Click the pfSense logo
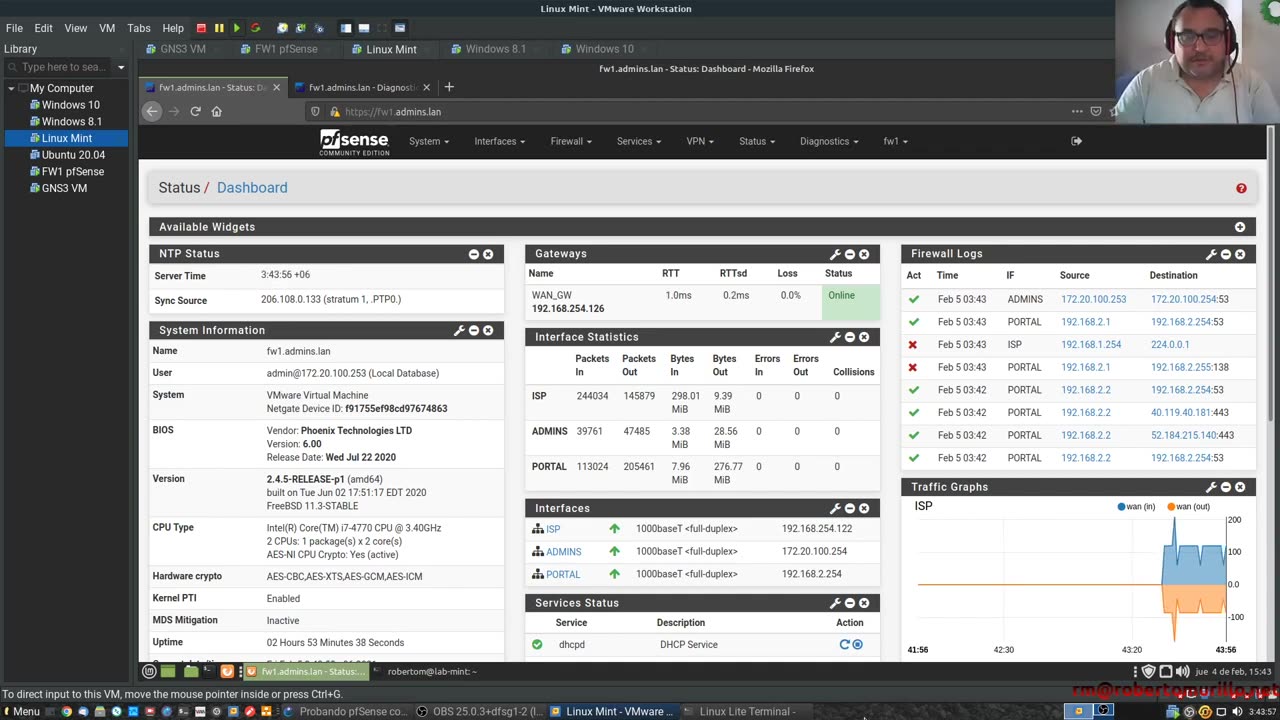 pyautogui.click(x=354, y=142)
